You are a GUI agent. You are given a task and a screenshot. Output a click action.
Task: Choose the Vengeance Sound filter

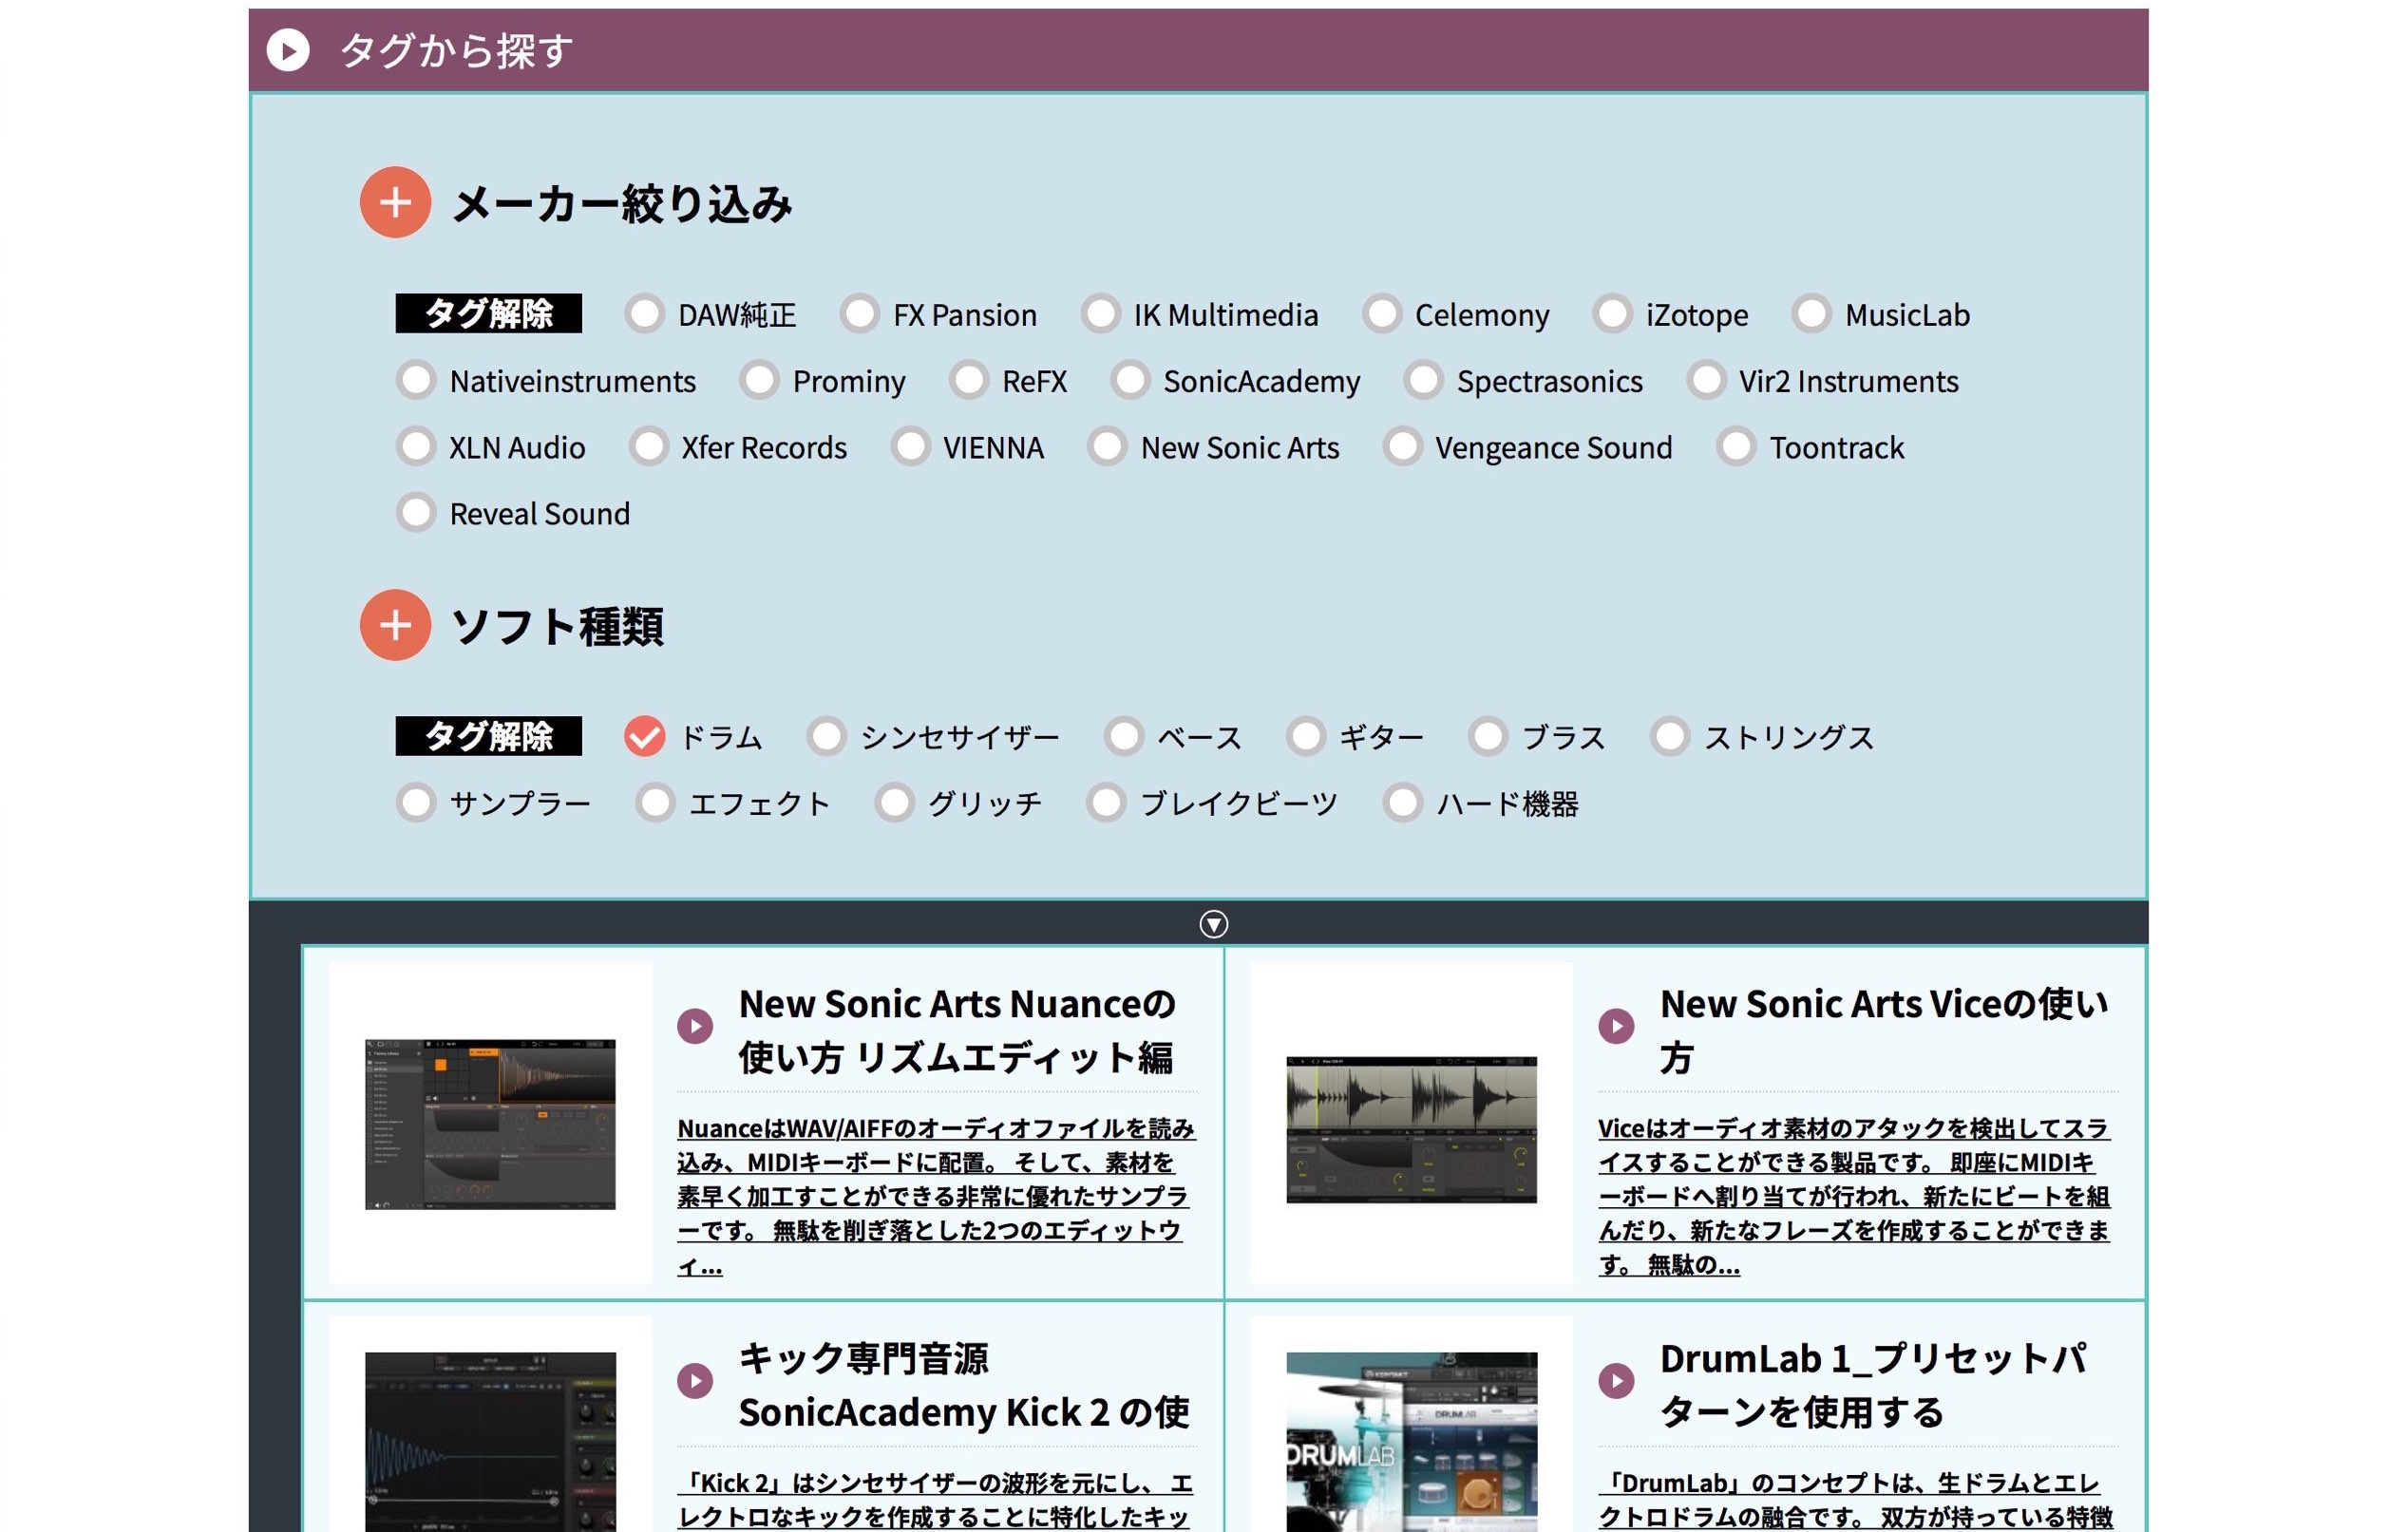1402,446
